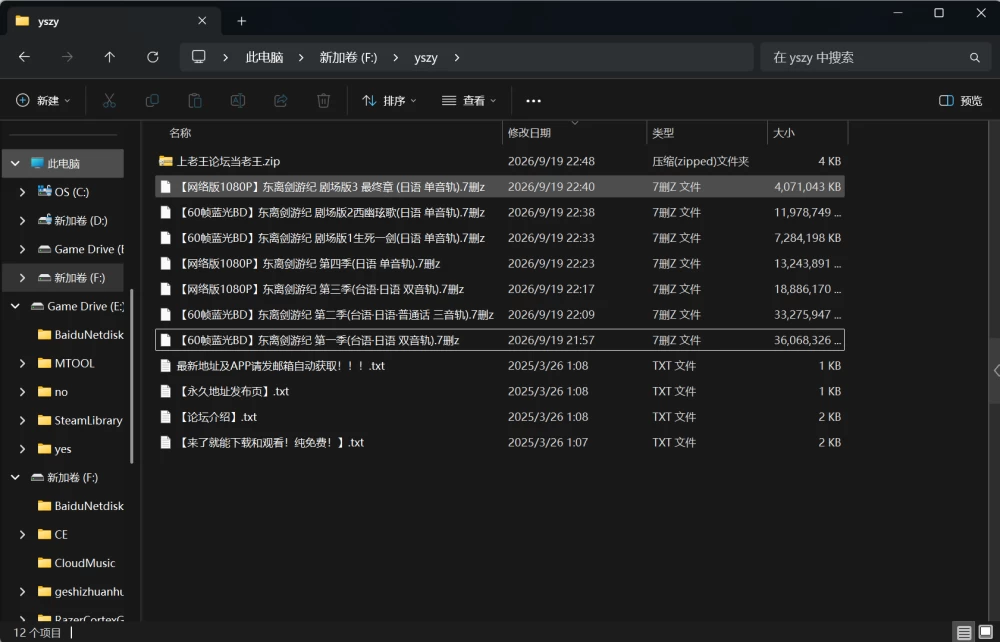
Task: Expand 新加卷 (D:) in the sidebar
Action: click(22, 221)
